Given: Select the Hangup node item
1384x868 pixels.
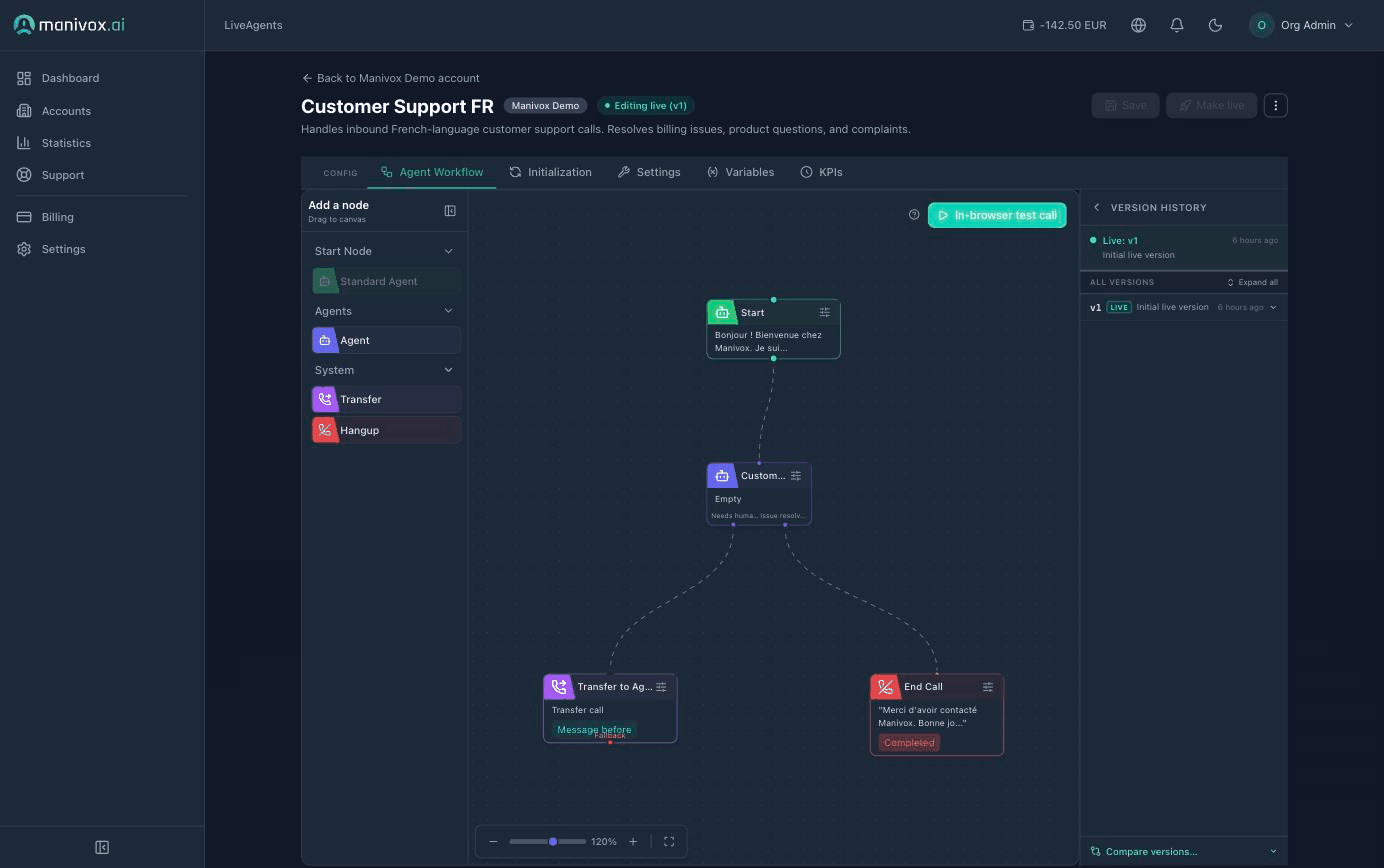Looking at the screenshot, I should click(x=386, y=430).
